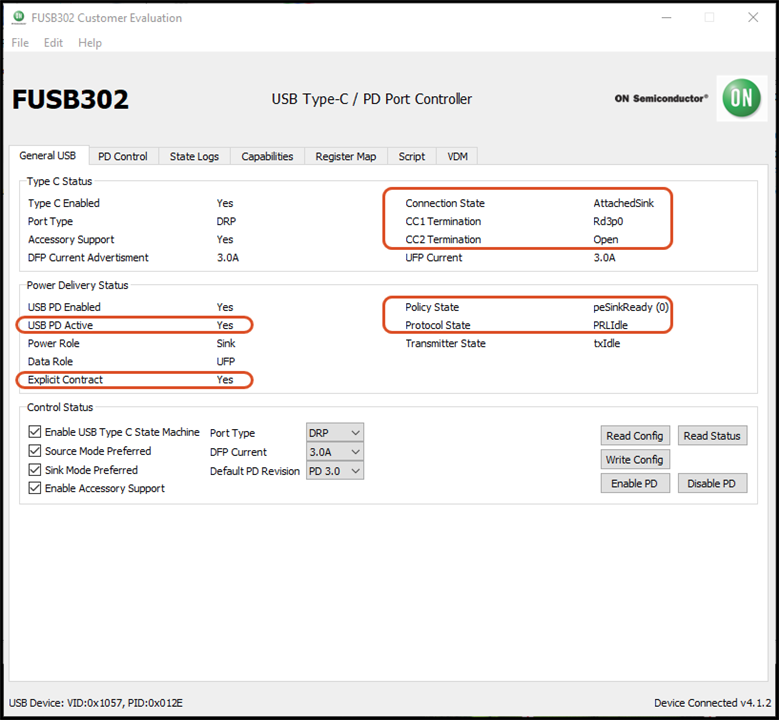Image resolution: width=779 pixels, height=720 pixels.
Task: Click the UFP Current label
Action: [x=433, y=257]
